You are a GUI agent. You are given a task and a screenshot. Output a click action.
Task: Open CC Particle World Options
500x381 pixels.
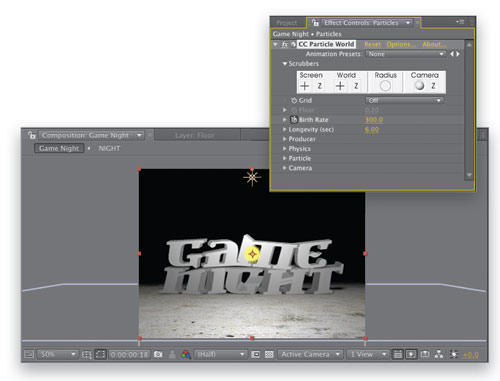401,44
